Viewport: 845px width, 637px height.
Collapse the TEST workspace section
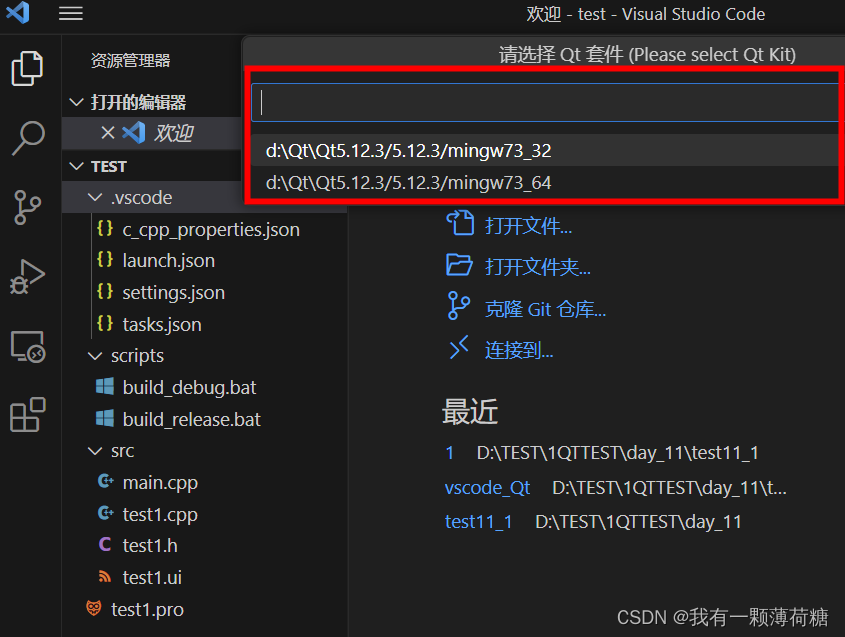[x=77, y=166]
